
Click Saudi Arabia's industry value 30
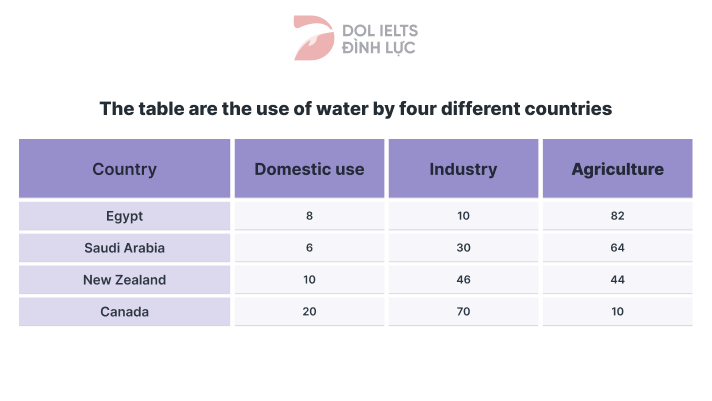463,248
